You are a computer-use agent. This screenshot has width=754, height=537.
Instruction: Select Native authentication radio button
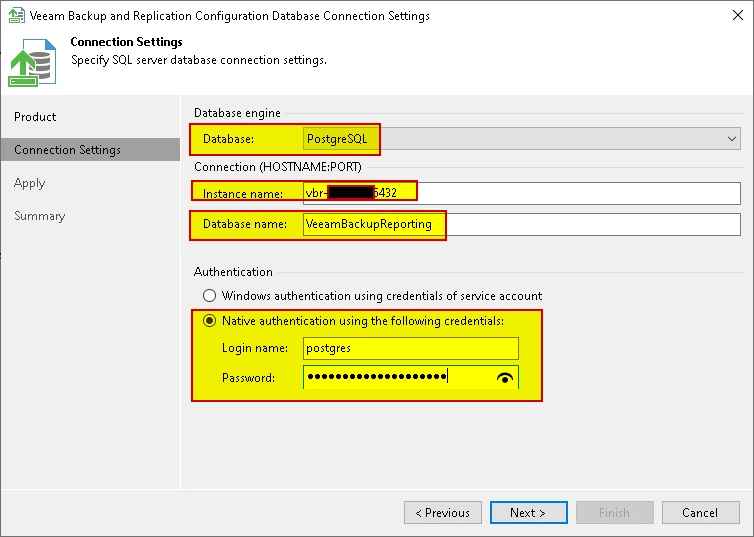coord(209,321)
